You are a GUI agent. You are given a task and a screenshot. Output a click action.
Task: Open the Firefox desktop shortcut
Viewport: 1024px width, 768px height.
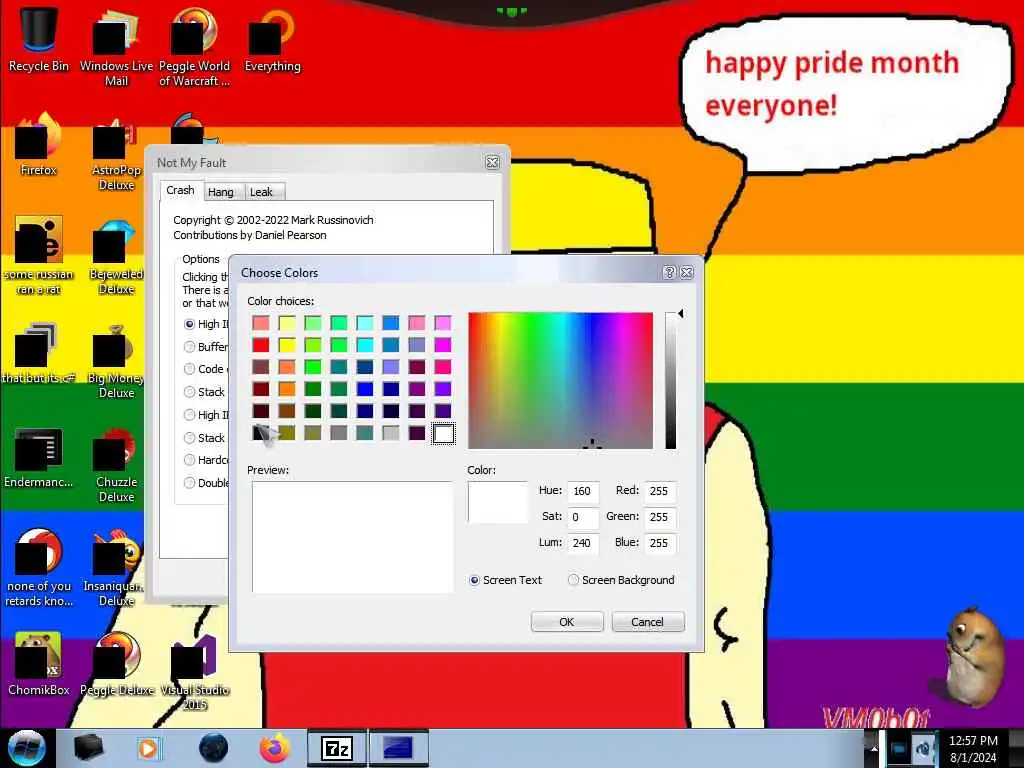click(39, 145)
